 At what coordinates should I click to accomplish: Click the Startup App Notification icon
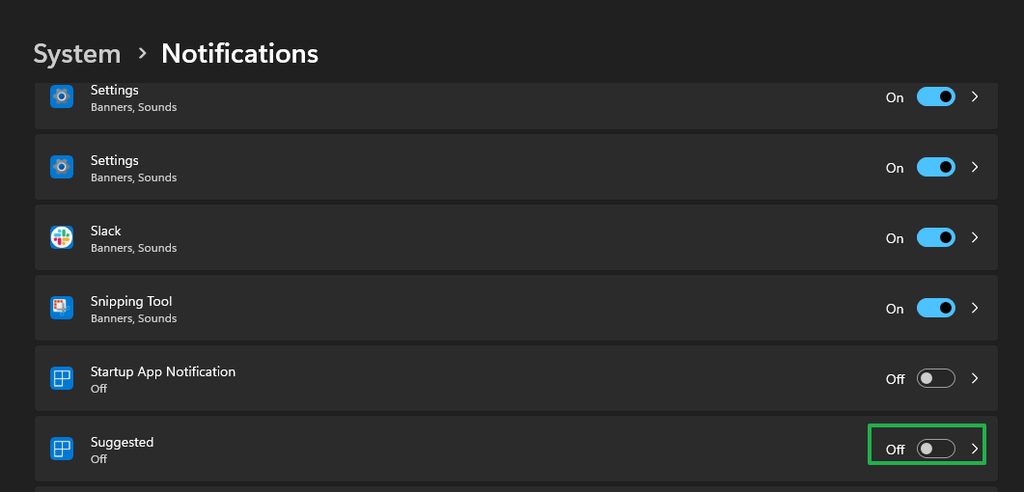[x=62, y=379]
